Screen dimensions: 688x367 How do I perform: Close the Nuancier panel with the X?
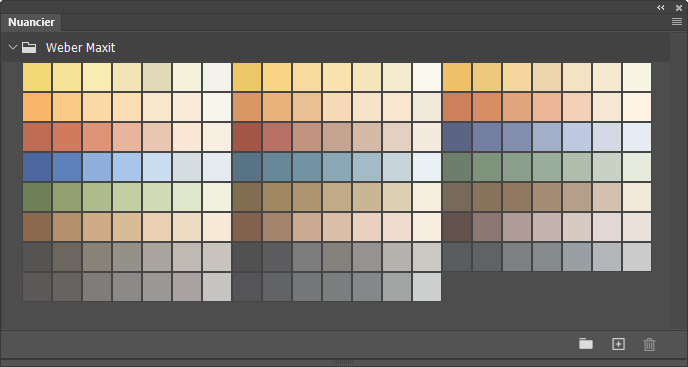679,7
